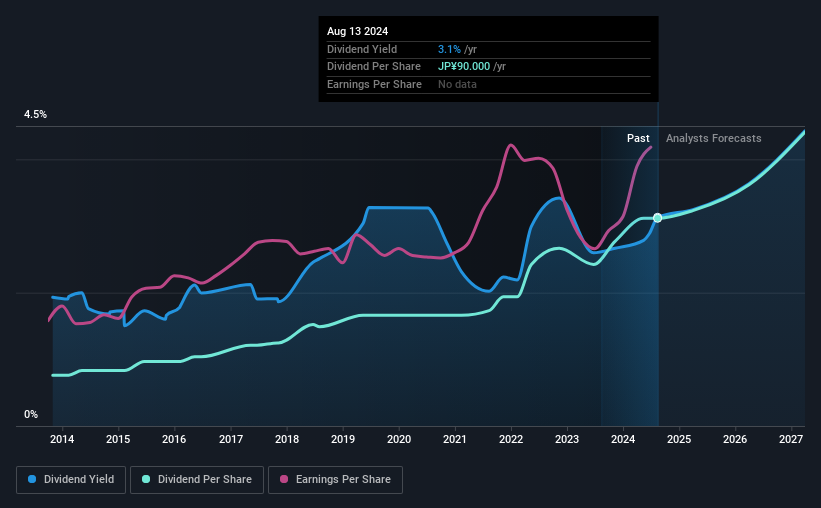Click the tooltip Dividend Per Share row label
821x508 pixels.
tap(374, 67)
